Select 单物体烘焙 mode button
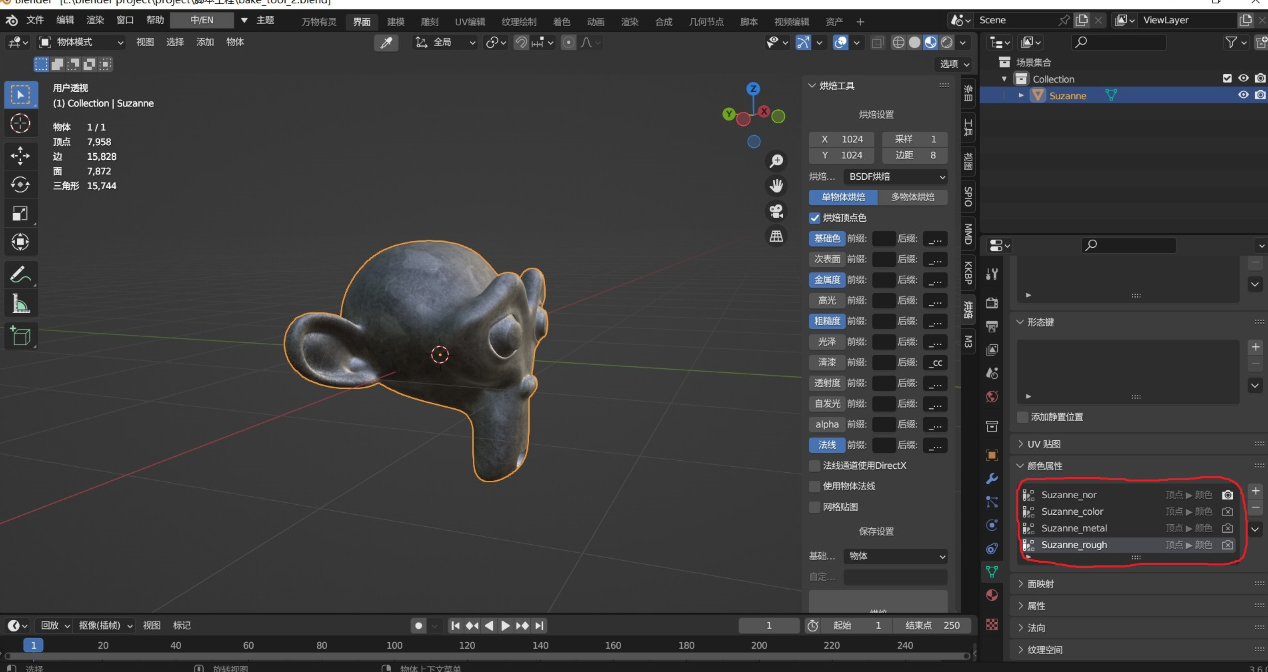This screenshot has width=1268, height=672. (844, 197)
